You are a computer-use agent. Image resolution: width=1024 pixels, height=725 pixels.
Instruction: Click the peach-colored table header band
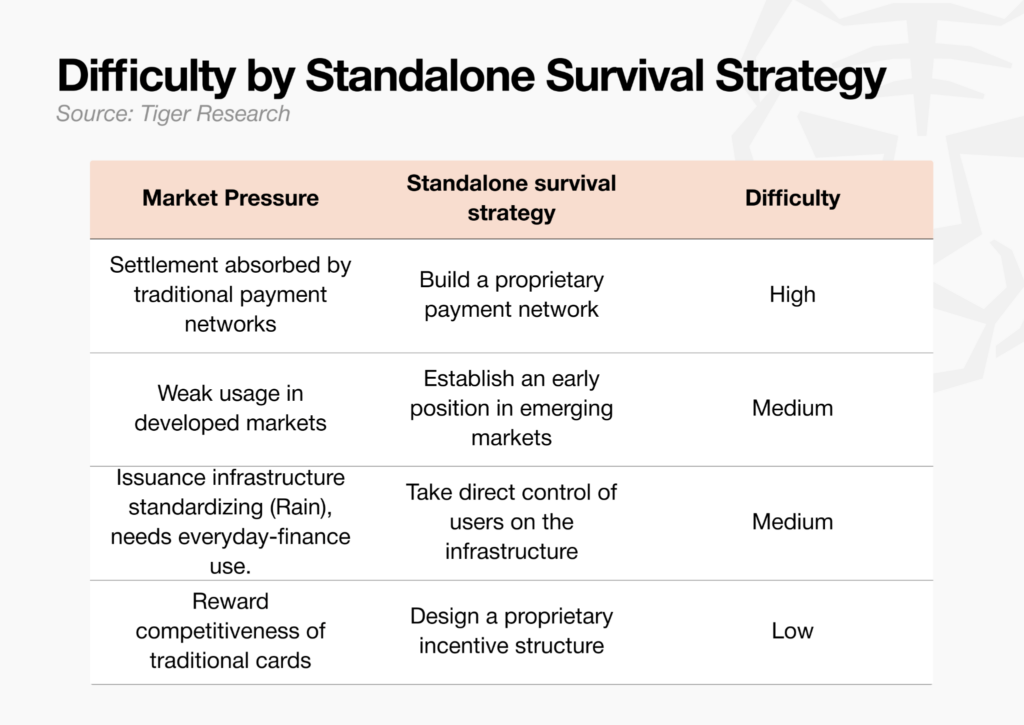(511, 199)
